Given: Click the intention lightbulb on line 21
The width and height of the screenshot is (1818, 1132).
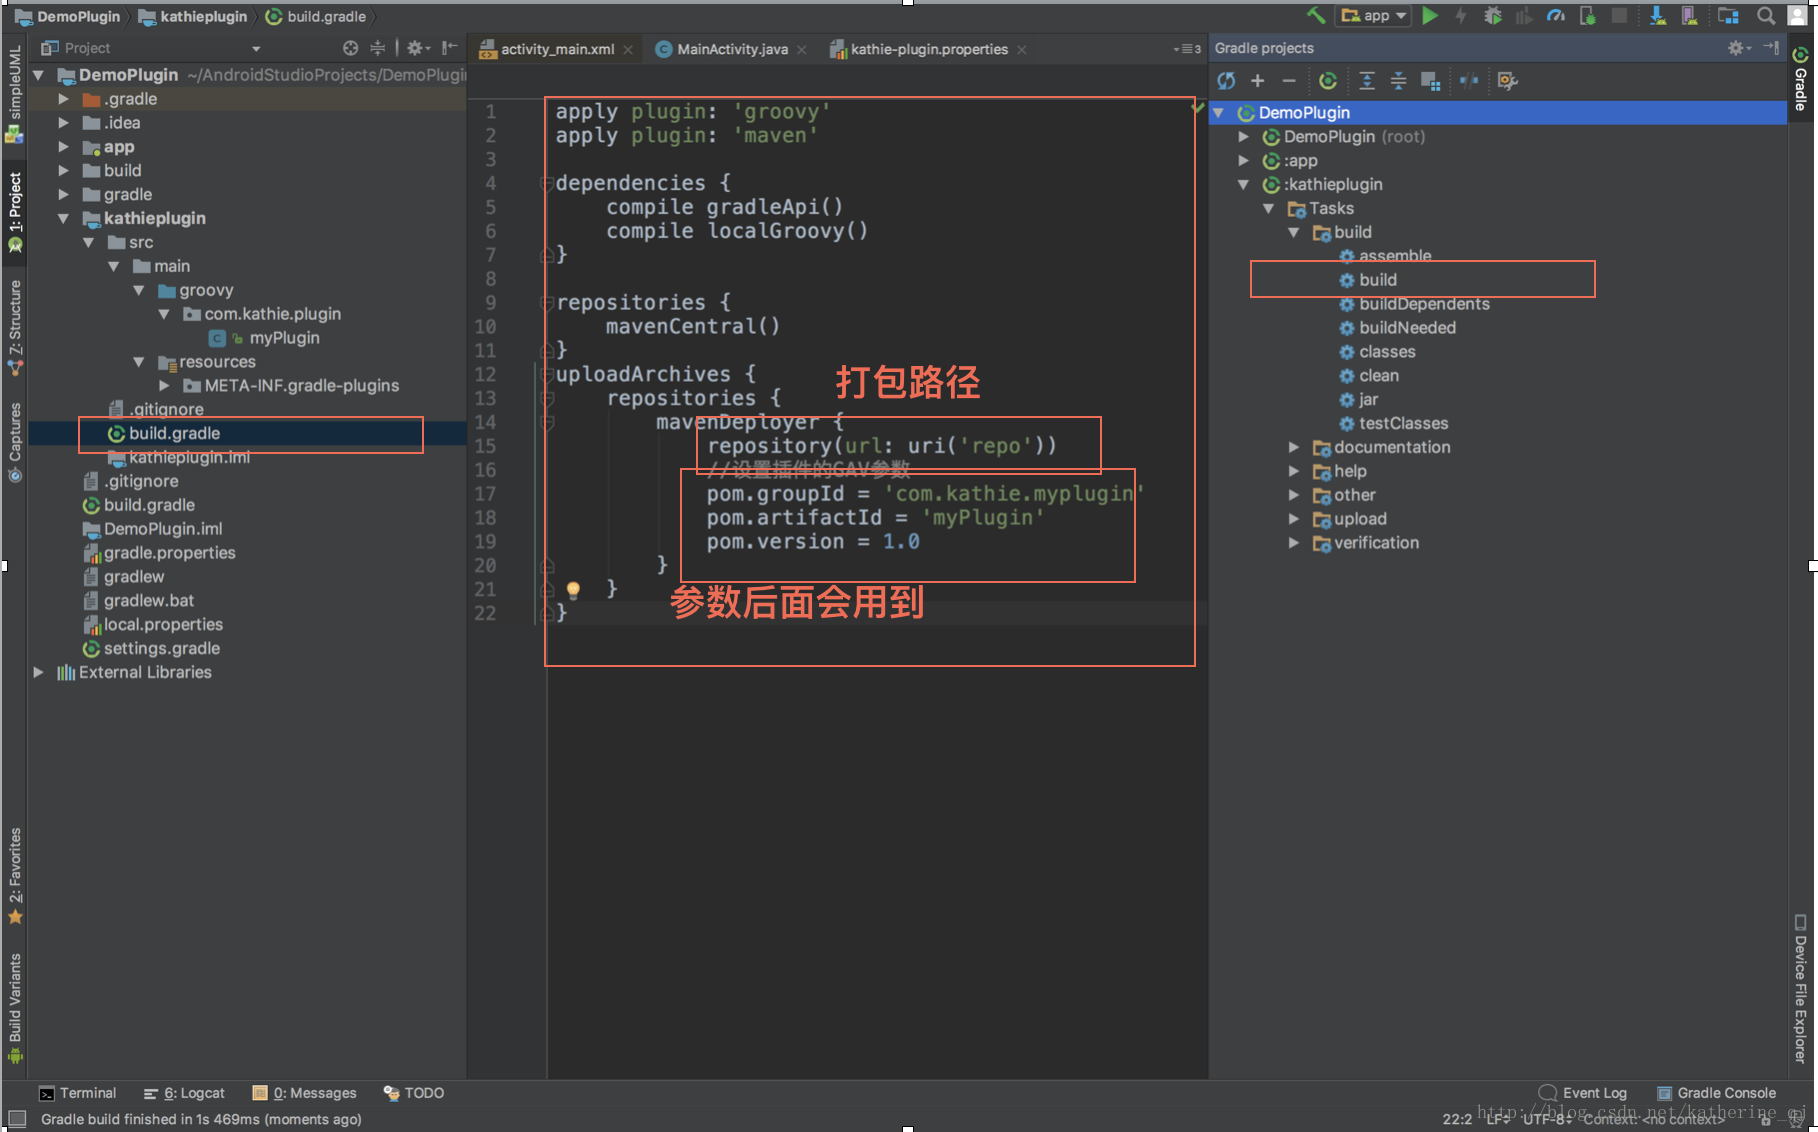Looking at the screenshot, I should pos(573,590).
